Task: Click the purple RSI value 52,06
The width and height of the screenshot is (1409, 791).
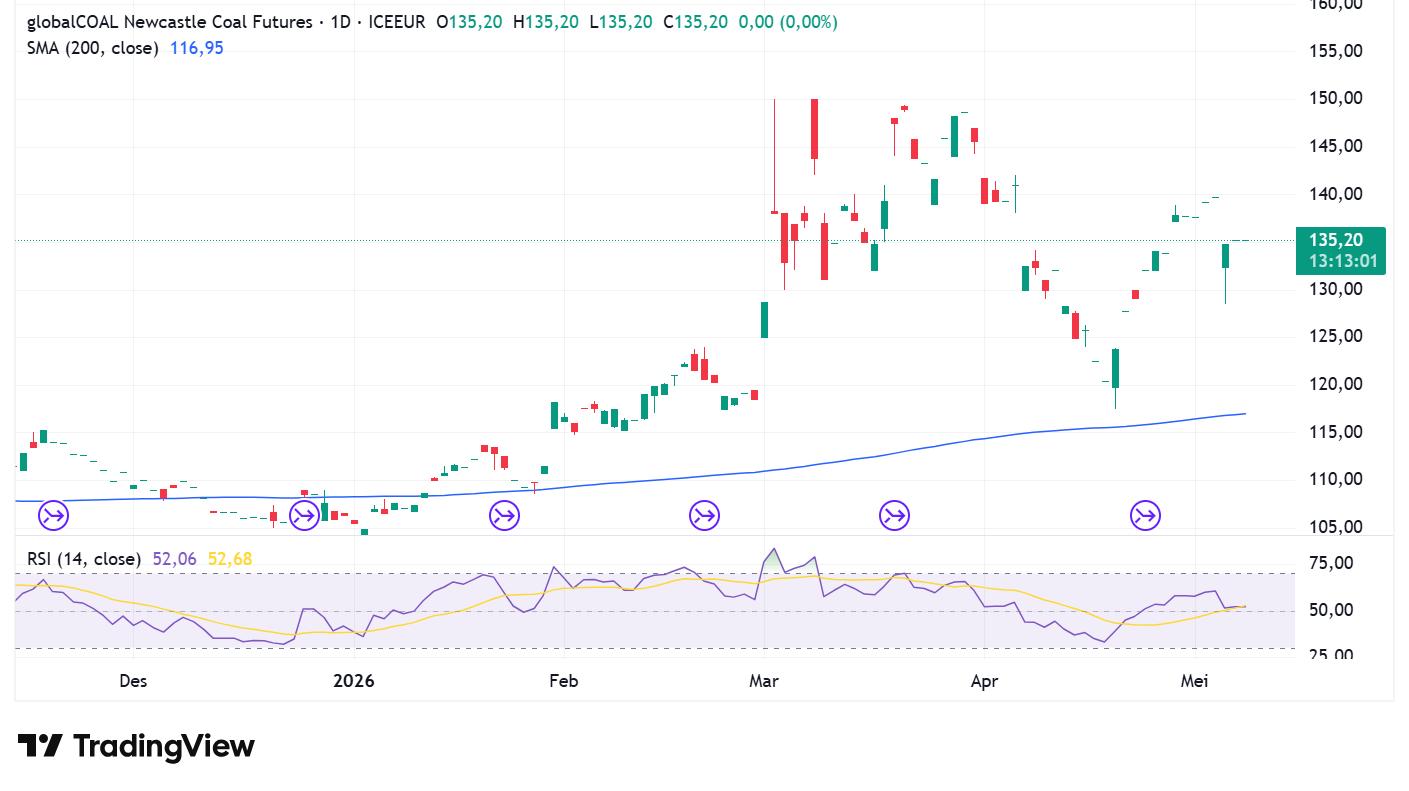Action: (174, 559)
